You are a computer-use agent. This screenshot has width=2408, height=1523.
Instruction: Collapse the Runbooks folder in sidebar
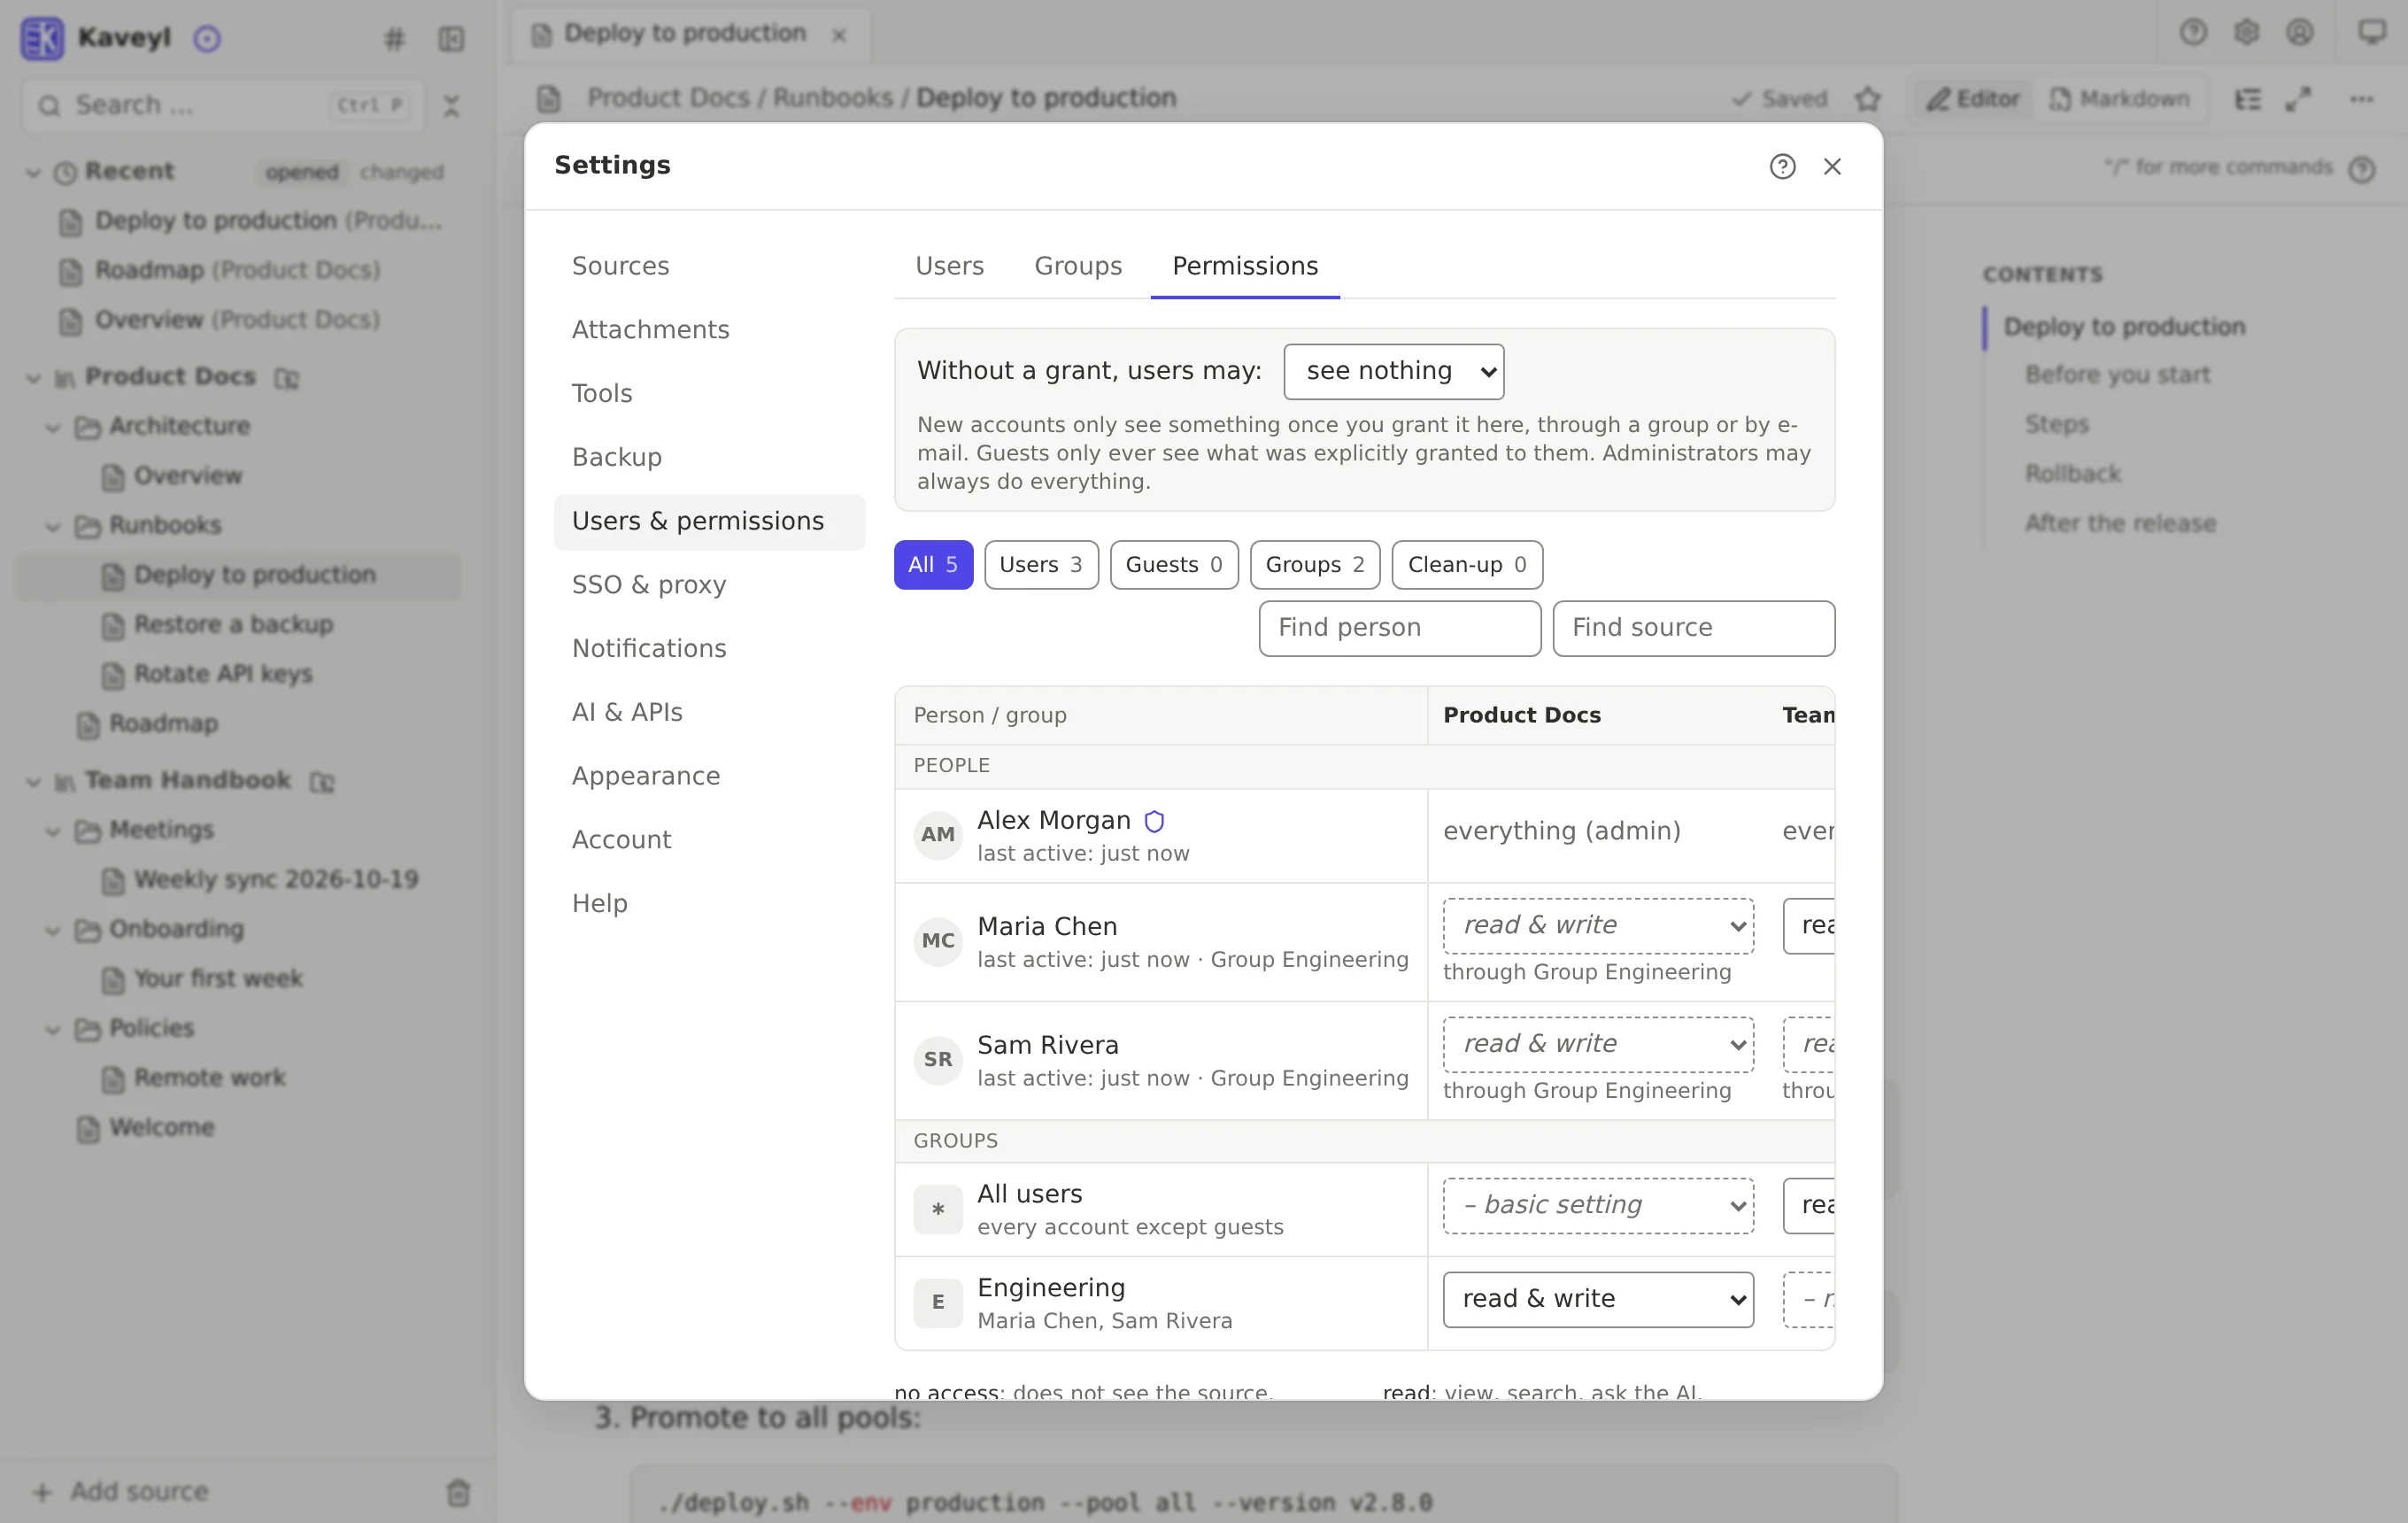click(53, 526)
